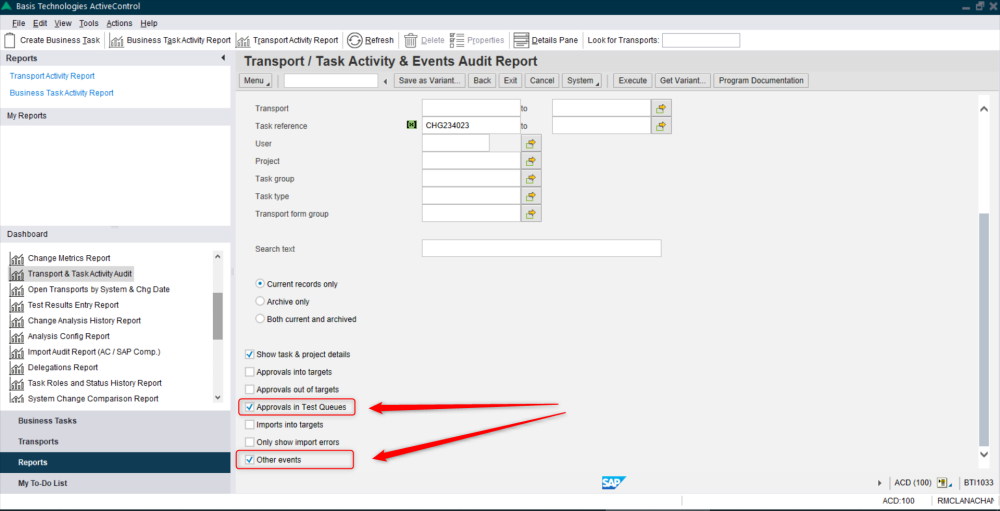This screenshot has width=1000, height=511.
Task: Click the Create Business Task icon
Action: tap(10, 40)
